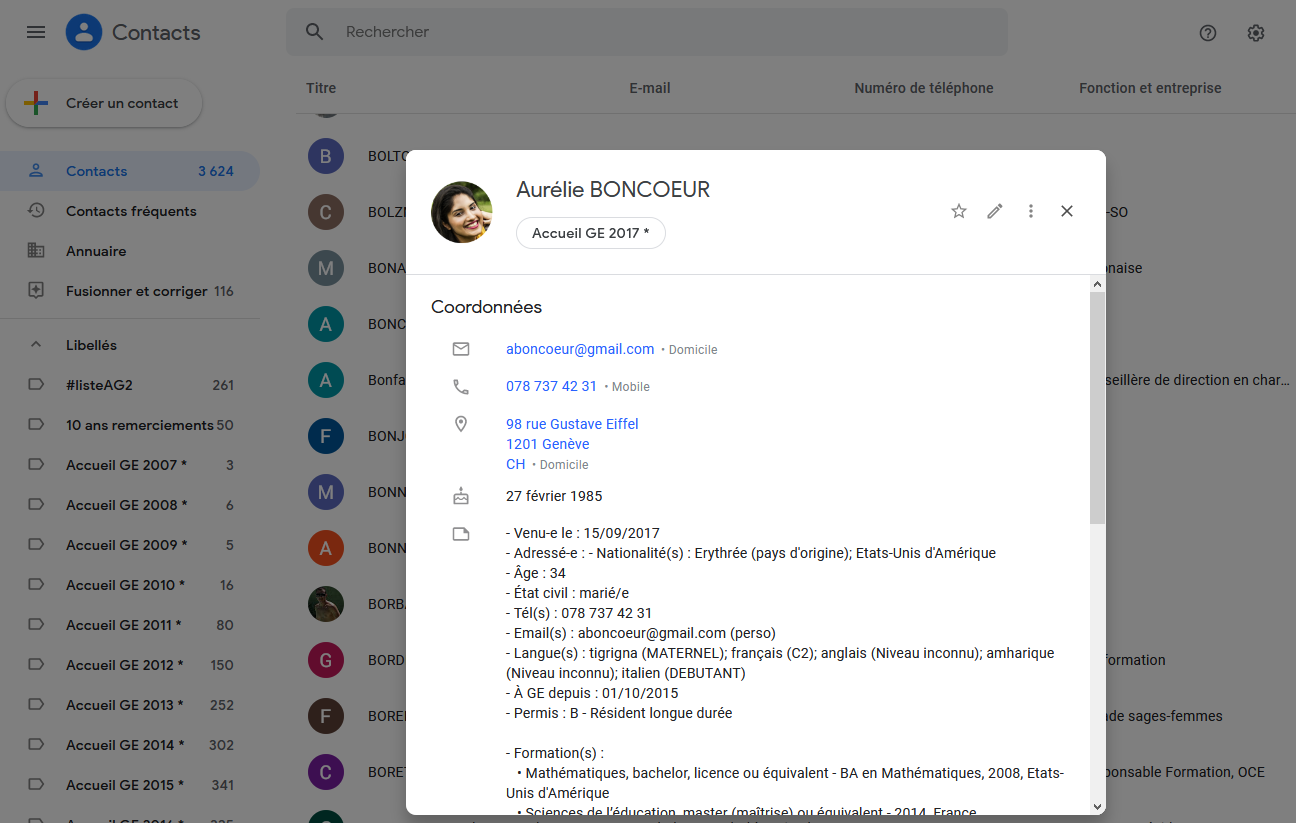Click the building icon beside Annuaire
This screenshot has width=1296, height=823.
click(36, 251)
